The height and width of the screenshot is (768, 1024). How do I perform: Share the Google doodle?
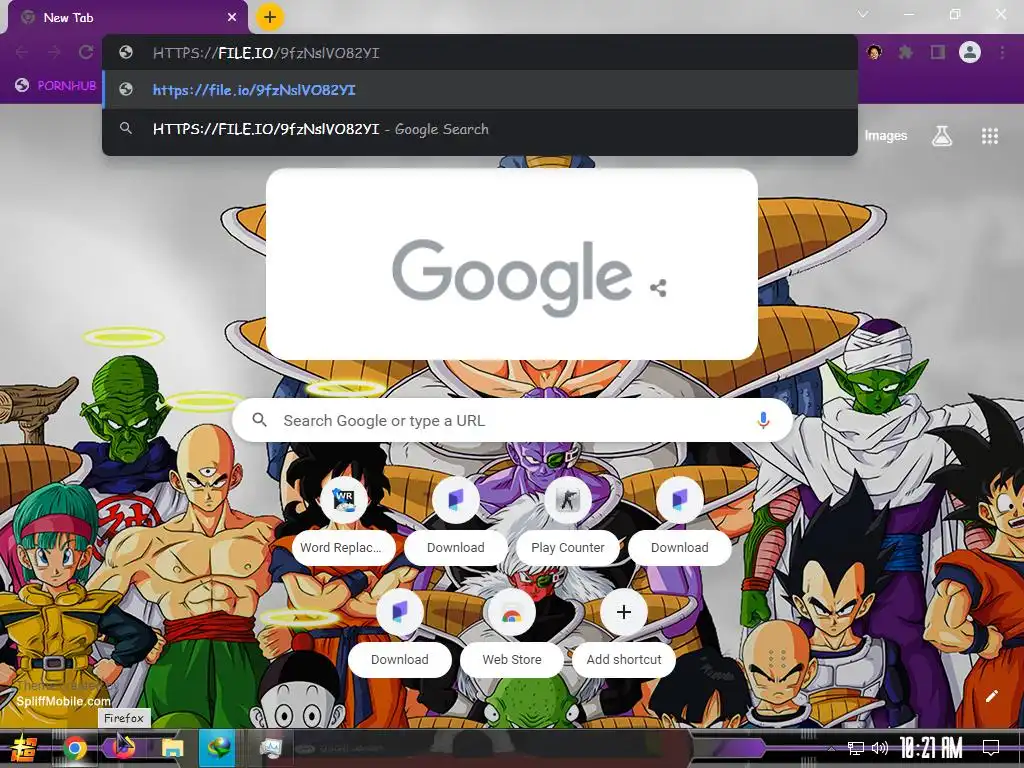[658, 288]
